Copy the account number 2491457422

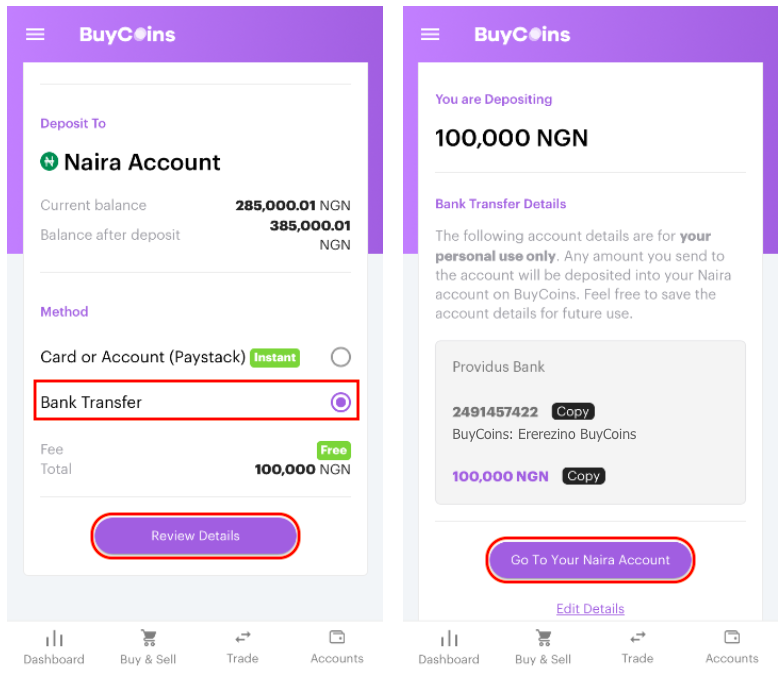[573, 411]
